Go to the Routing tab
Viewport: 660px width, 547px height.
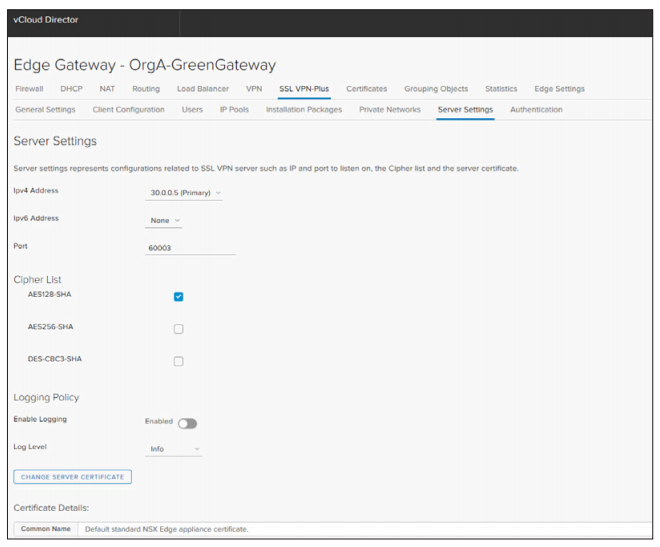pyautogui.click(x=146, y=89)
